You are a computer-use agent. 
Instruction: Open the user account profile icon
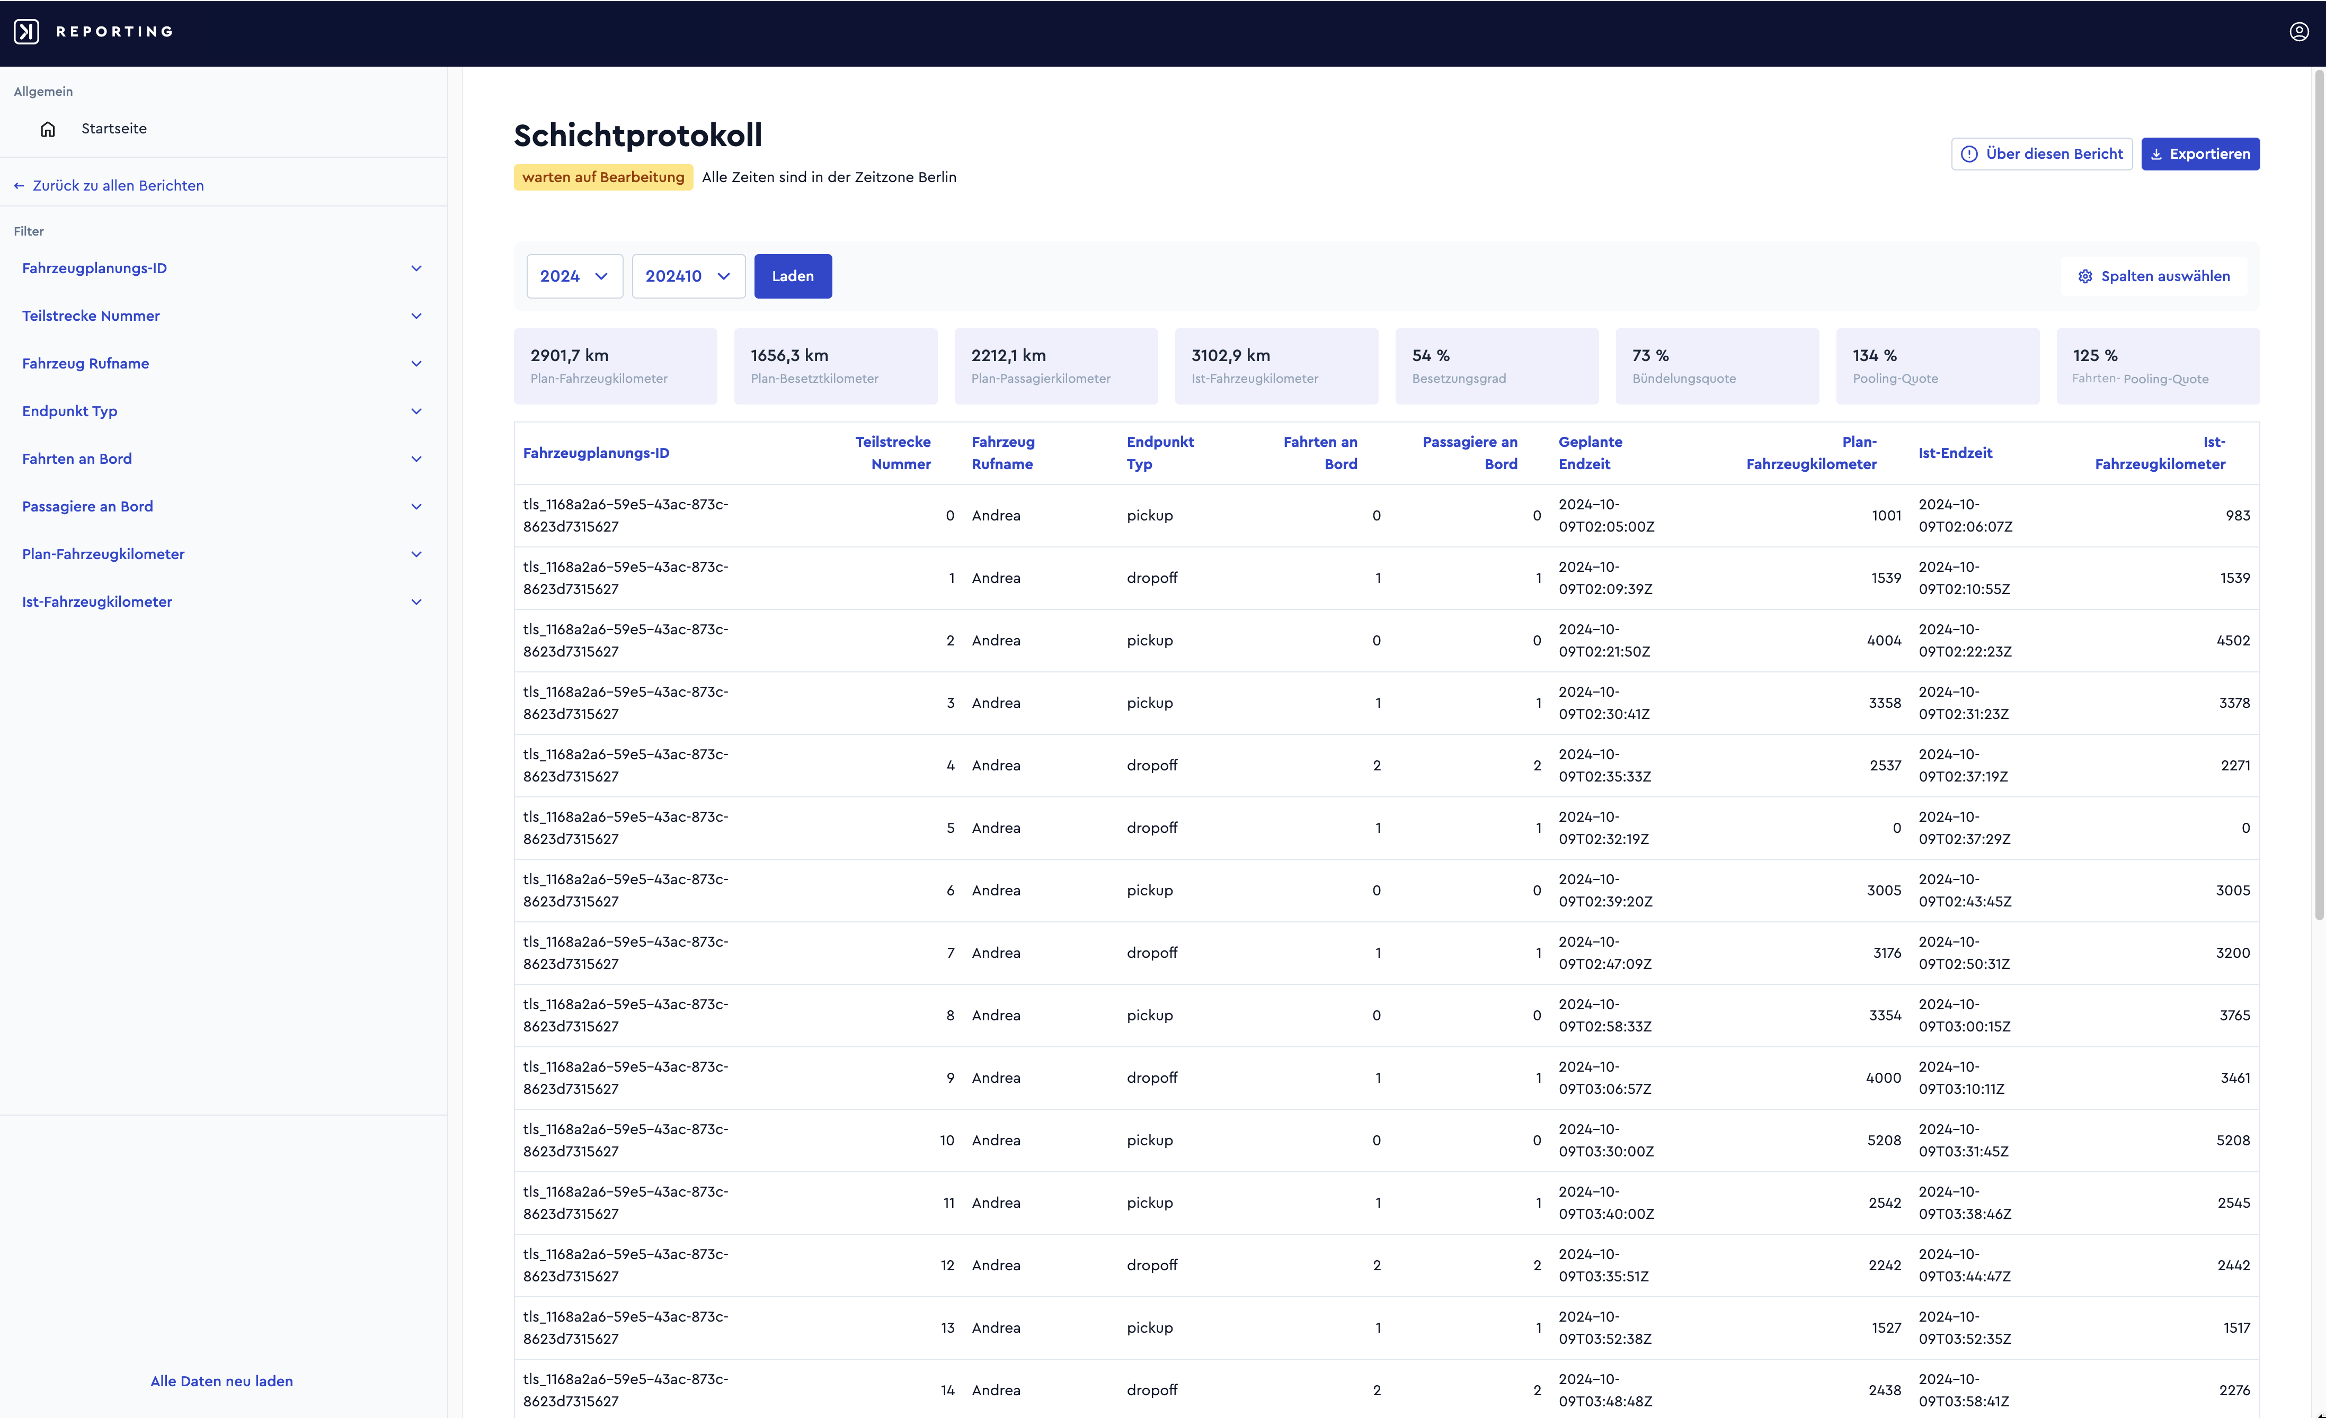coord(2299,32)
